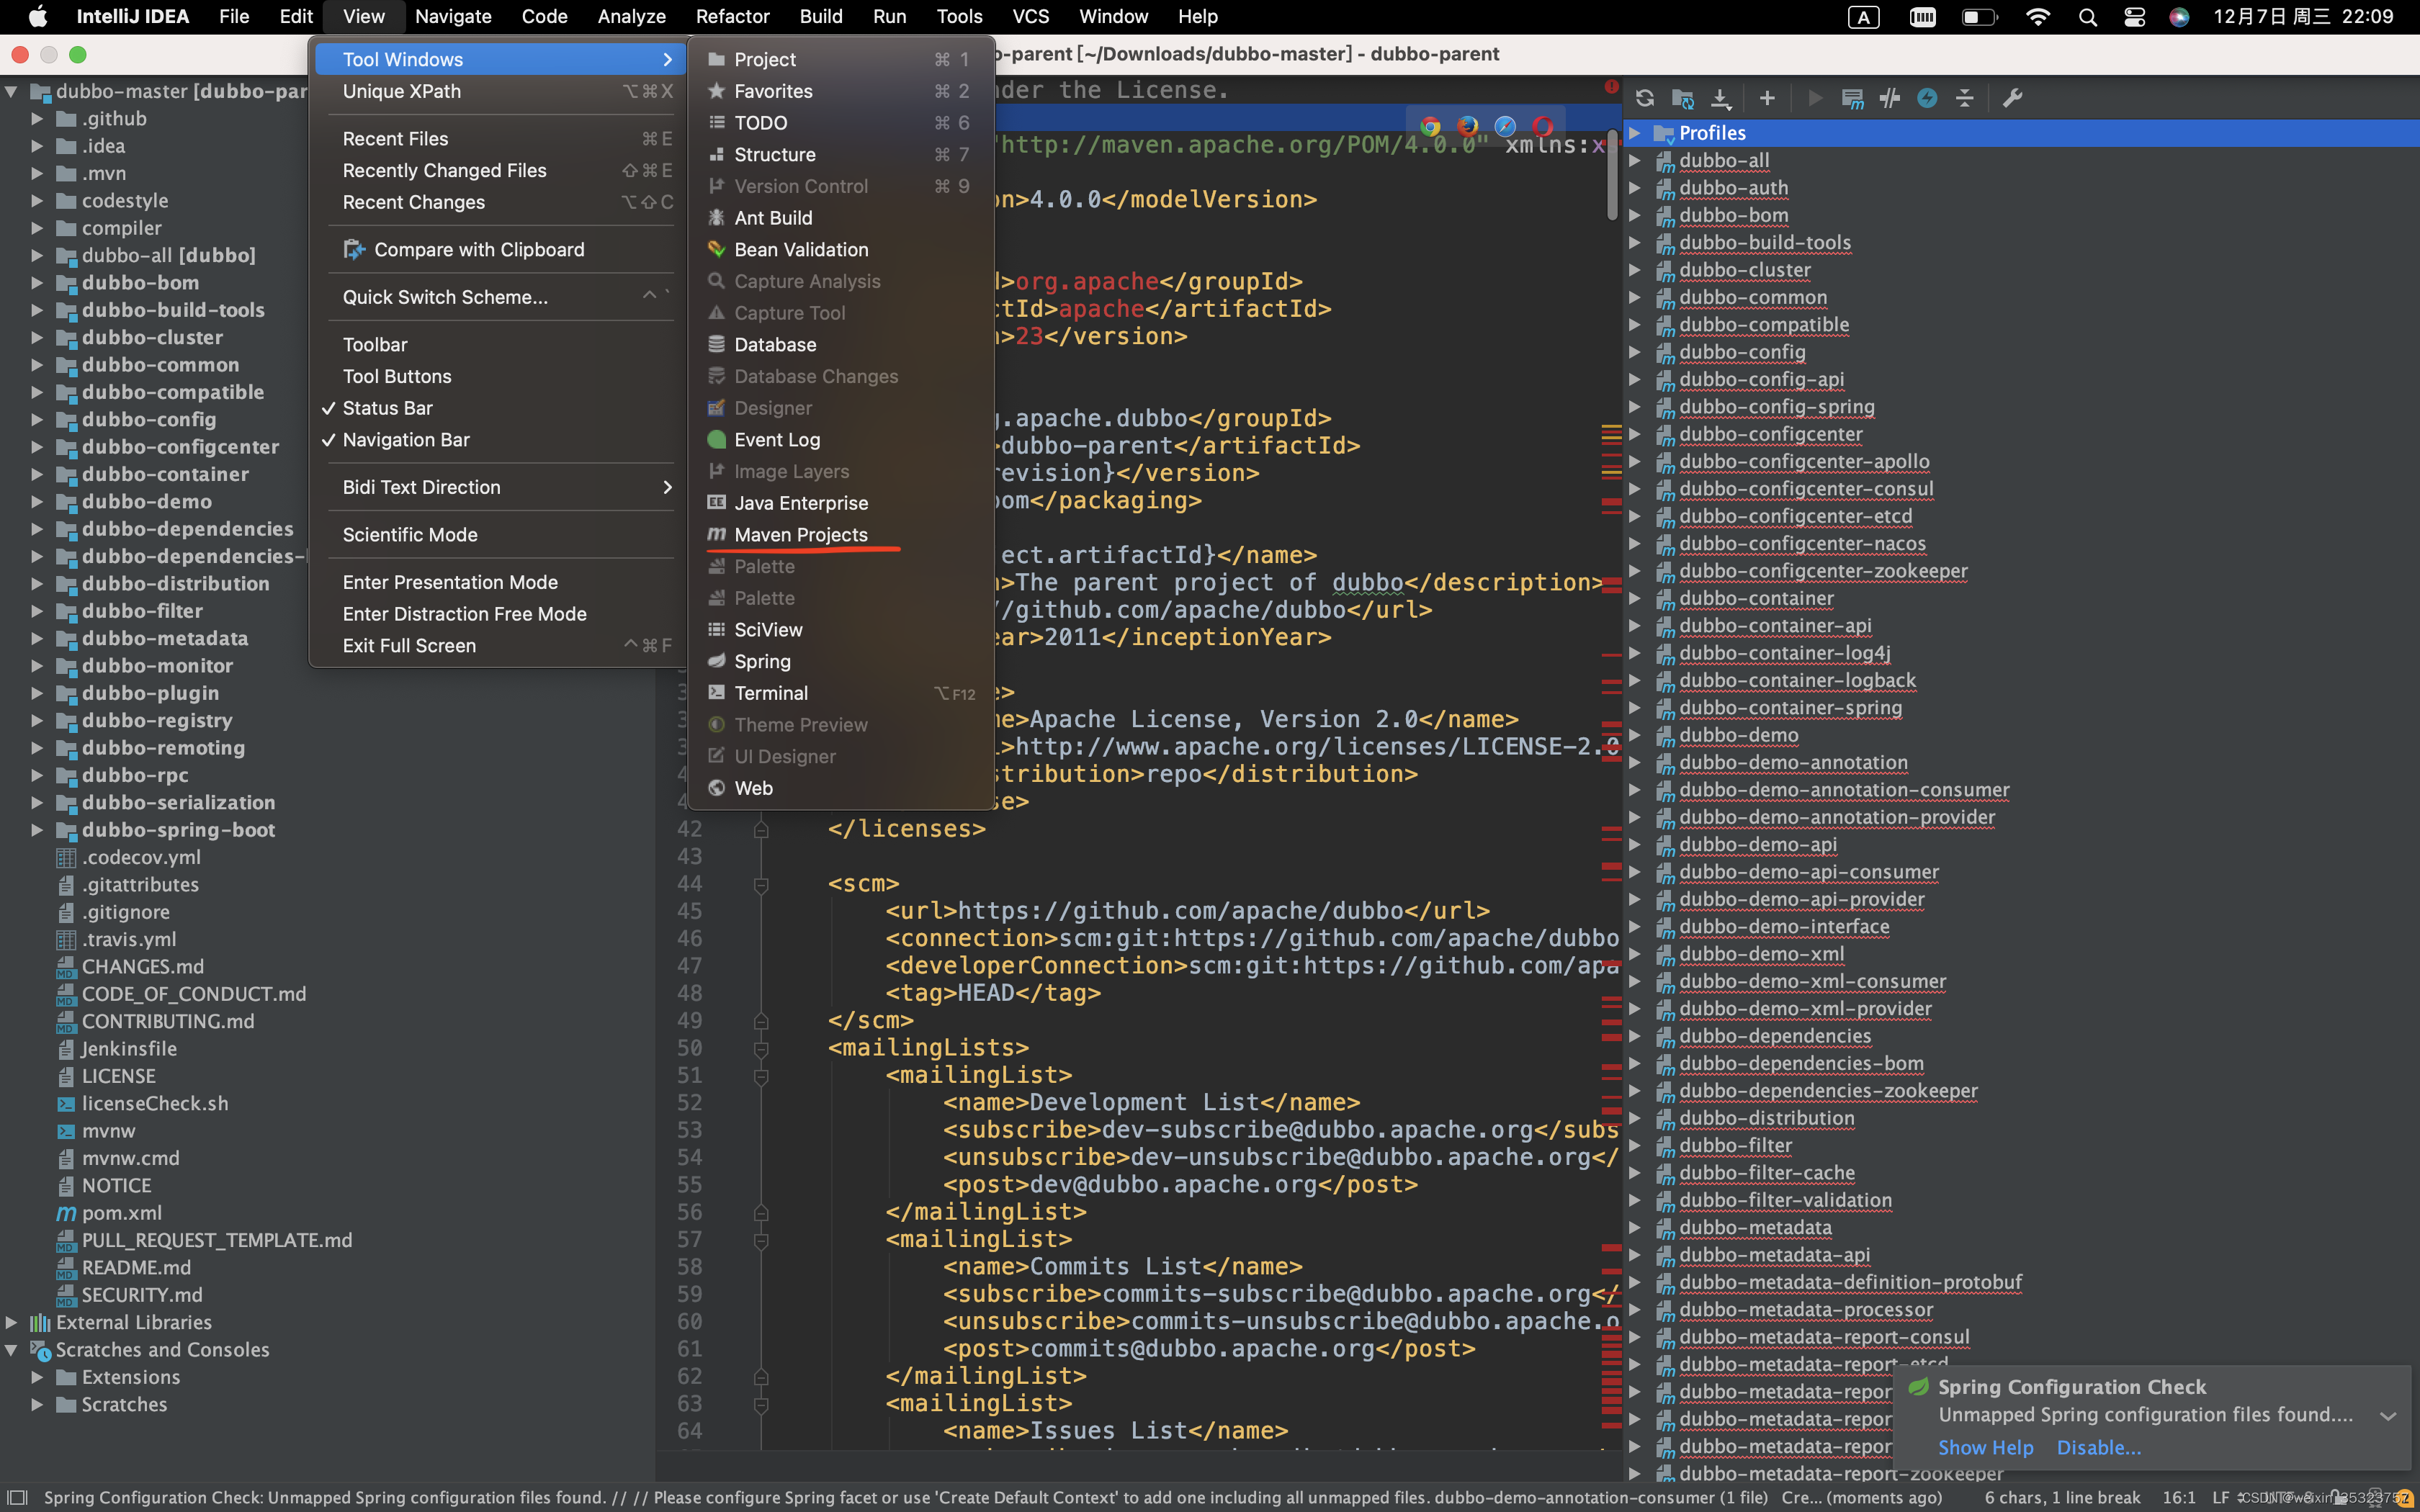Open the Navigate menu in menu bar

453,16
